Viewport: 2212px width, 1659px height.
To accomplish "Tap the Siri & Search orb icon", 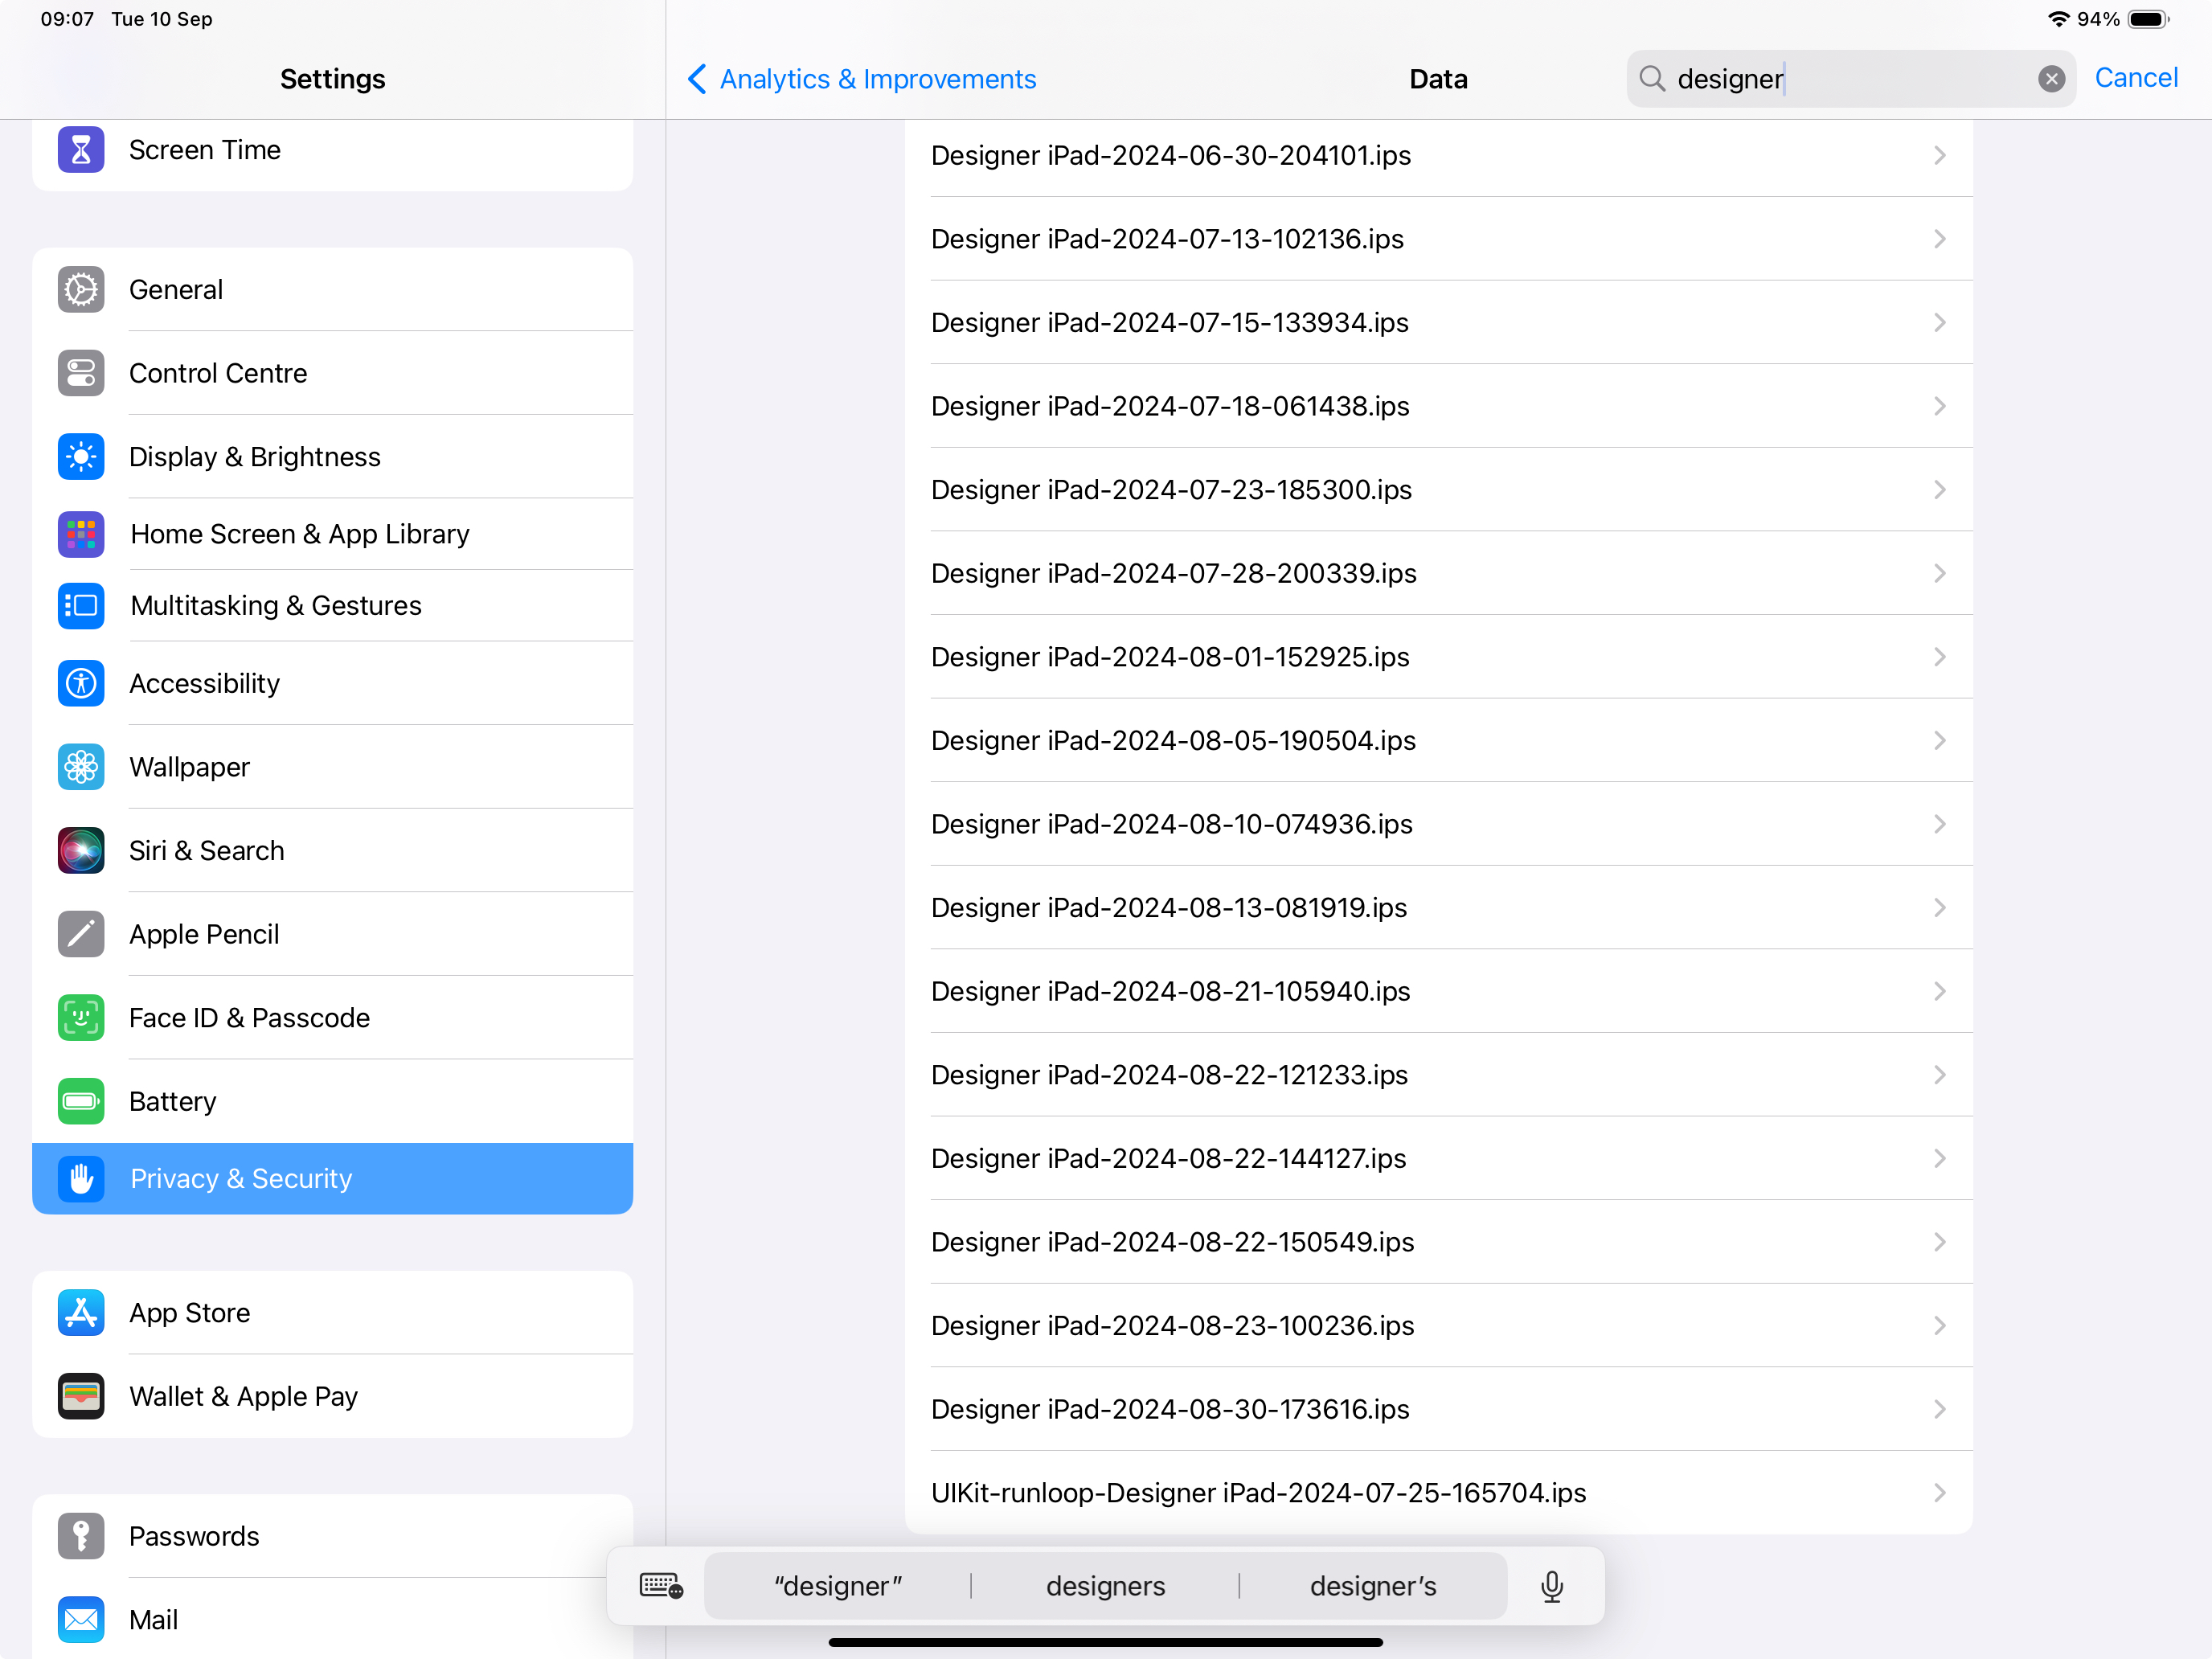I will coord(81,851).
